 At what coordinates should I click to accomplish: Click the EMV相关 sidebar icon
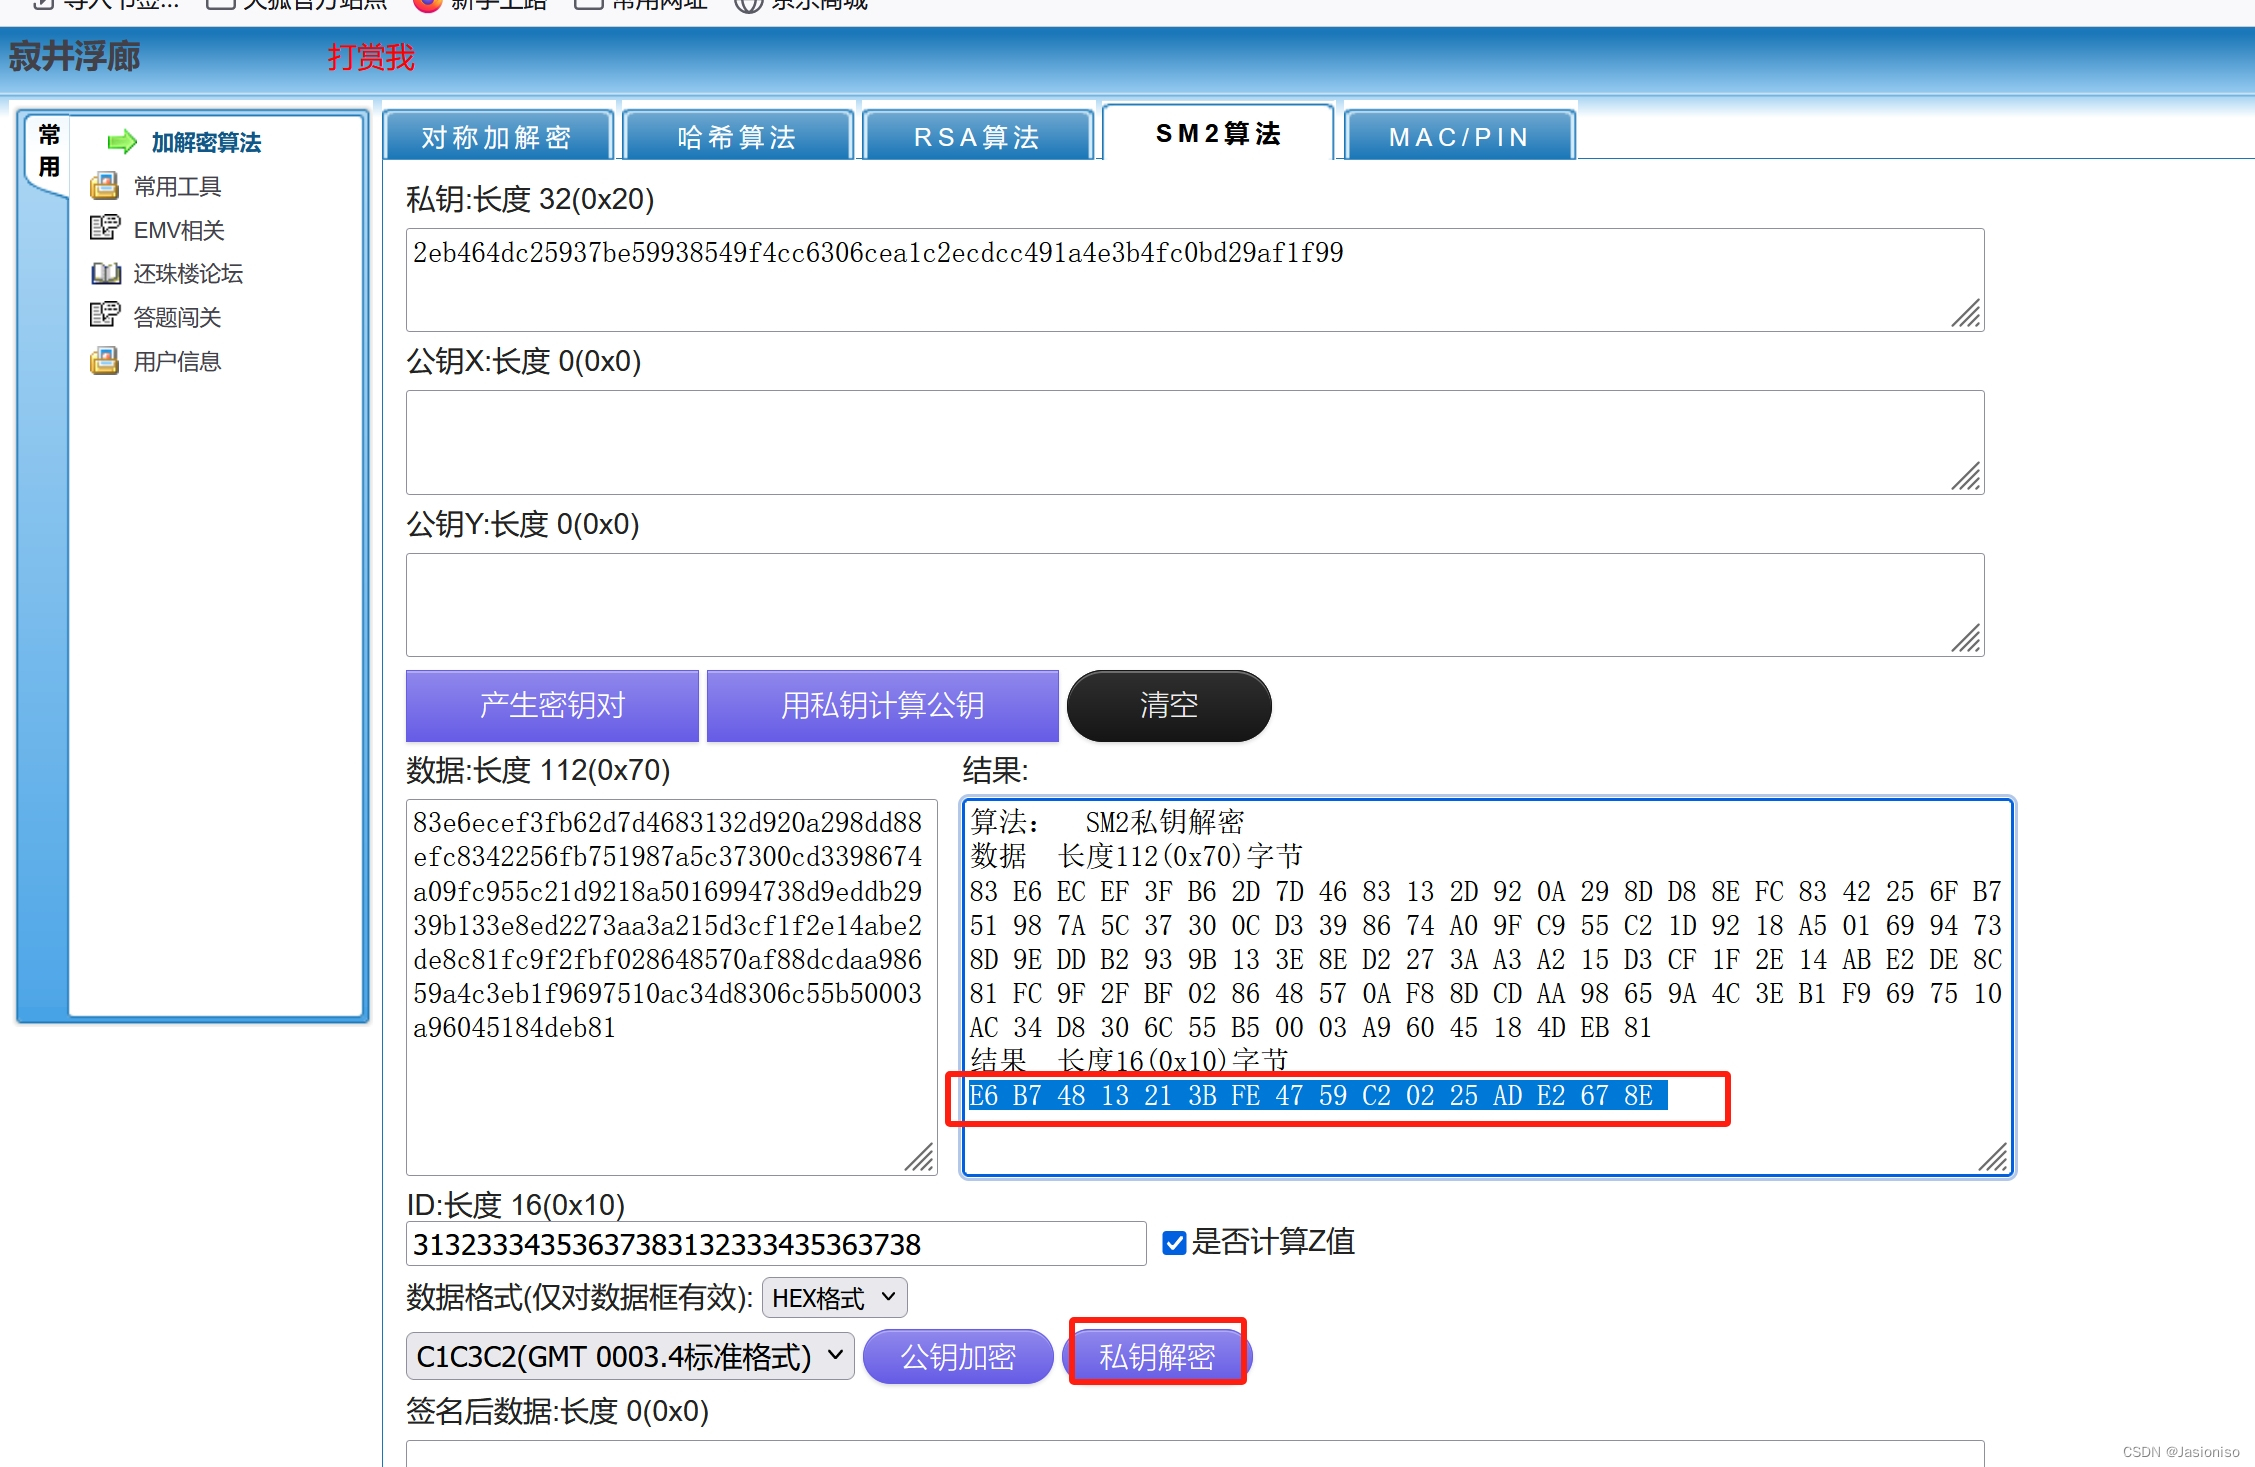tap(104, 229)
